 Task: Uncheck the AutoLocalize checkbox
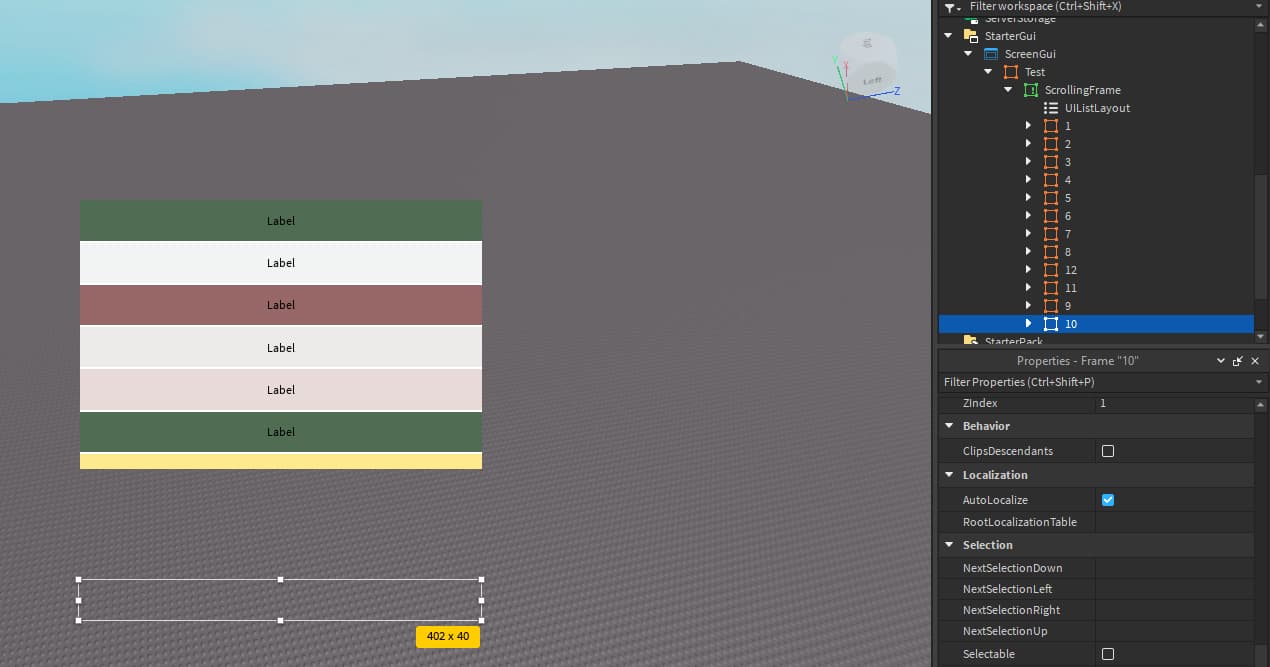coord(1108,500)
